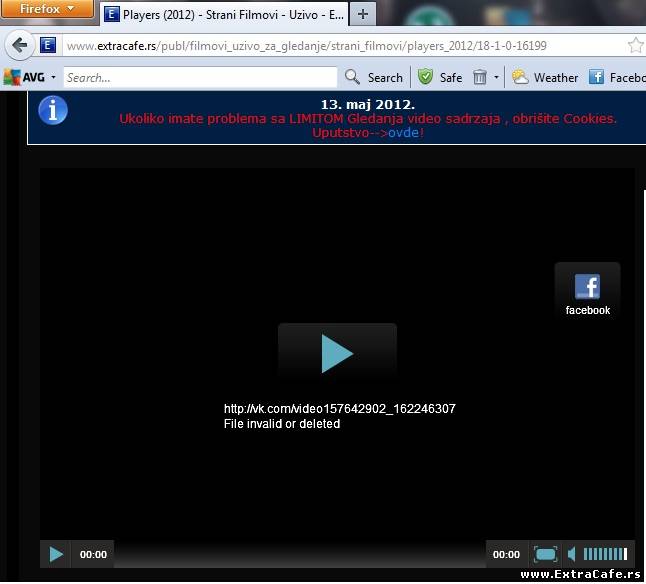Open a new tab with plus button

(x=362, y=14)
